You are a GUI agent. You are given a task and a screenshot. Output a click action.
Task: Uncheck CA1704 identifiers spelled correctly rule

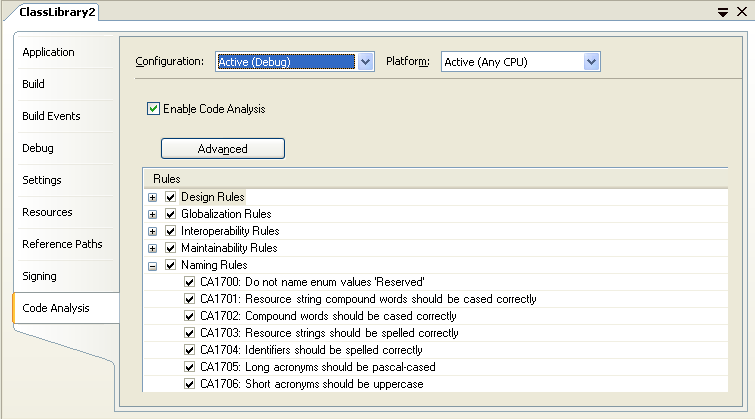[190, 350]
